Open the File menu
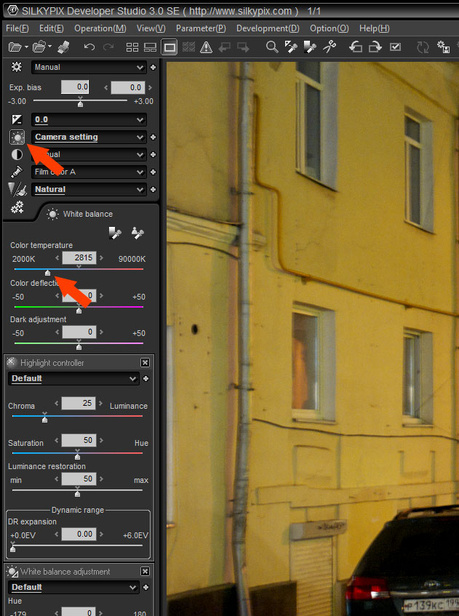The width and height of the screenshot is (459, 616). [x=17, y=28]
